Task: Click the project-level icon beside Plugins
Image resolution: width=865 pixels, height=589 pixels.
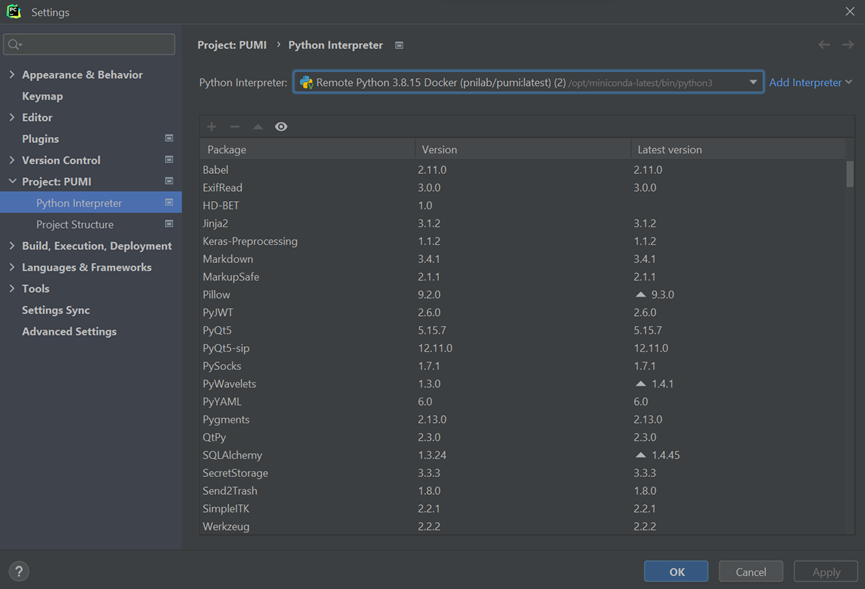Action: pos(169,138)
